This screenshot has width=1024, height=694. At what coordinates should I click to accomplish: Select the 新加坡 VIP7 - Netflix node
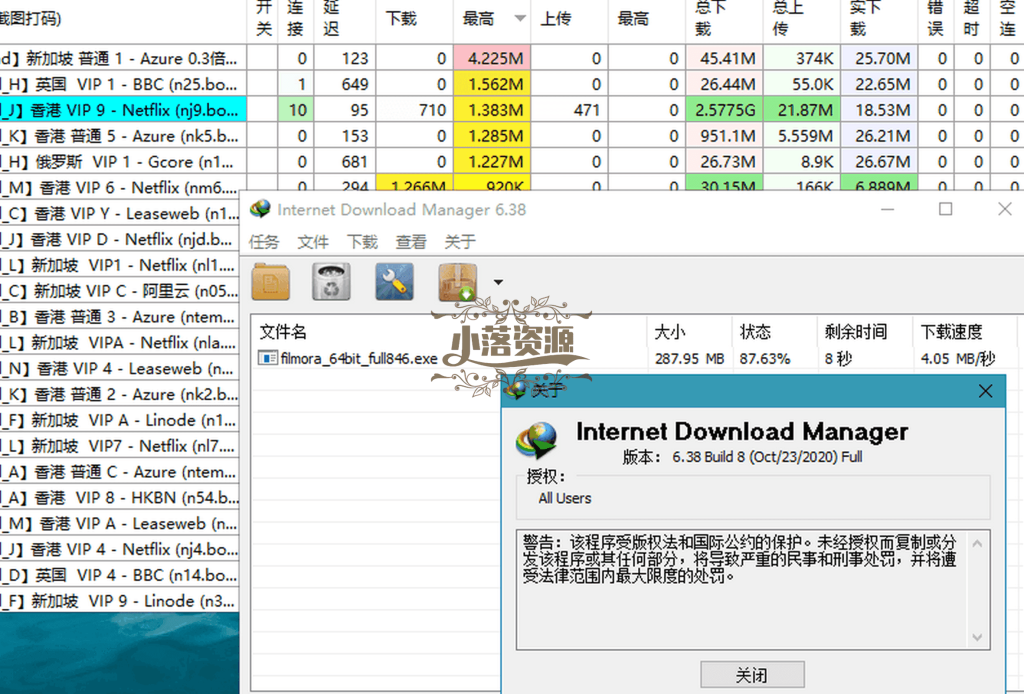(120, 446)
